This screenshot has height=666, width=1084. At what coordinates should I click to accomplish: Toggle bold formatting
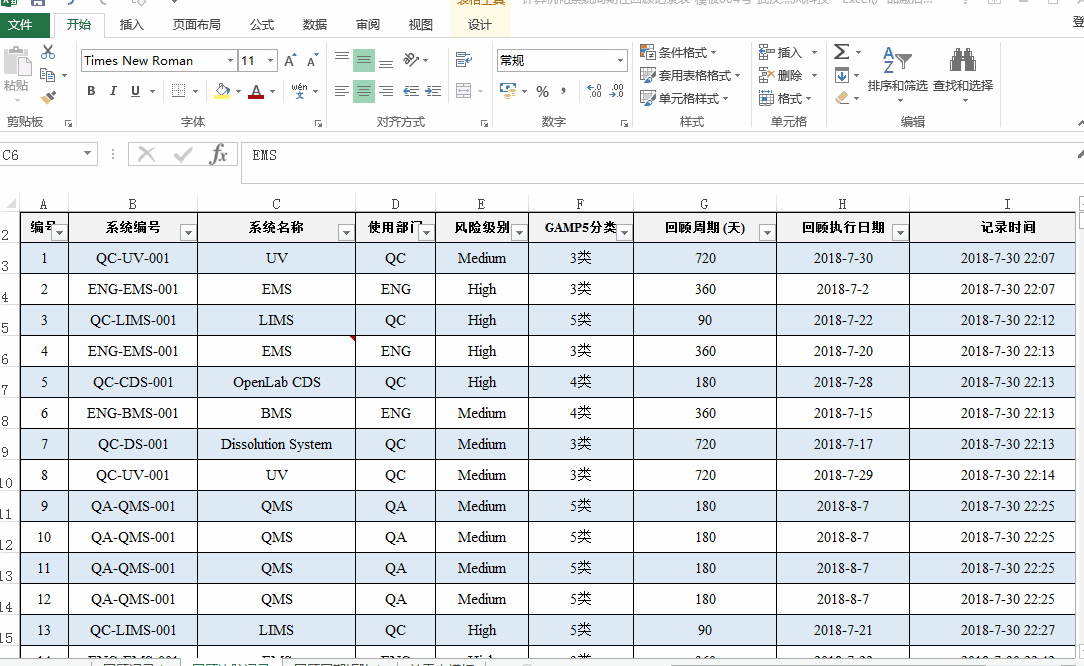pyautogui.click(x=90, y=90)
